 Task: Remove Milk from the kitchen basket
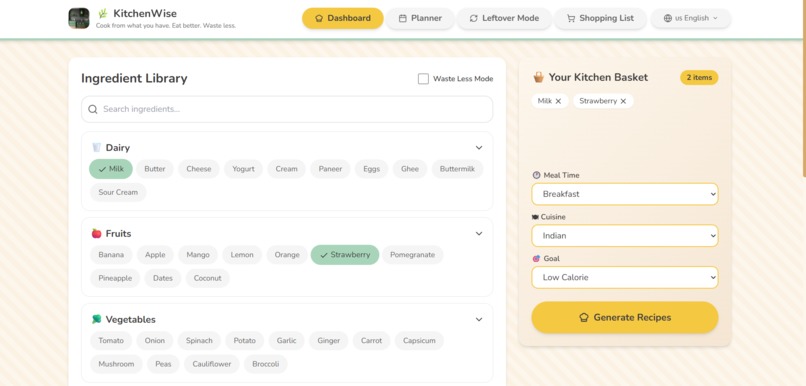[x=558, y=101]
